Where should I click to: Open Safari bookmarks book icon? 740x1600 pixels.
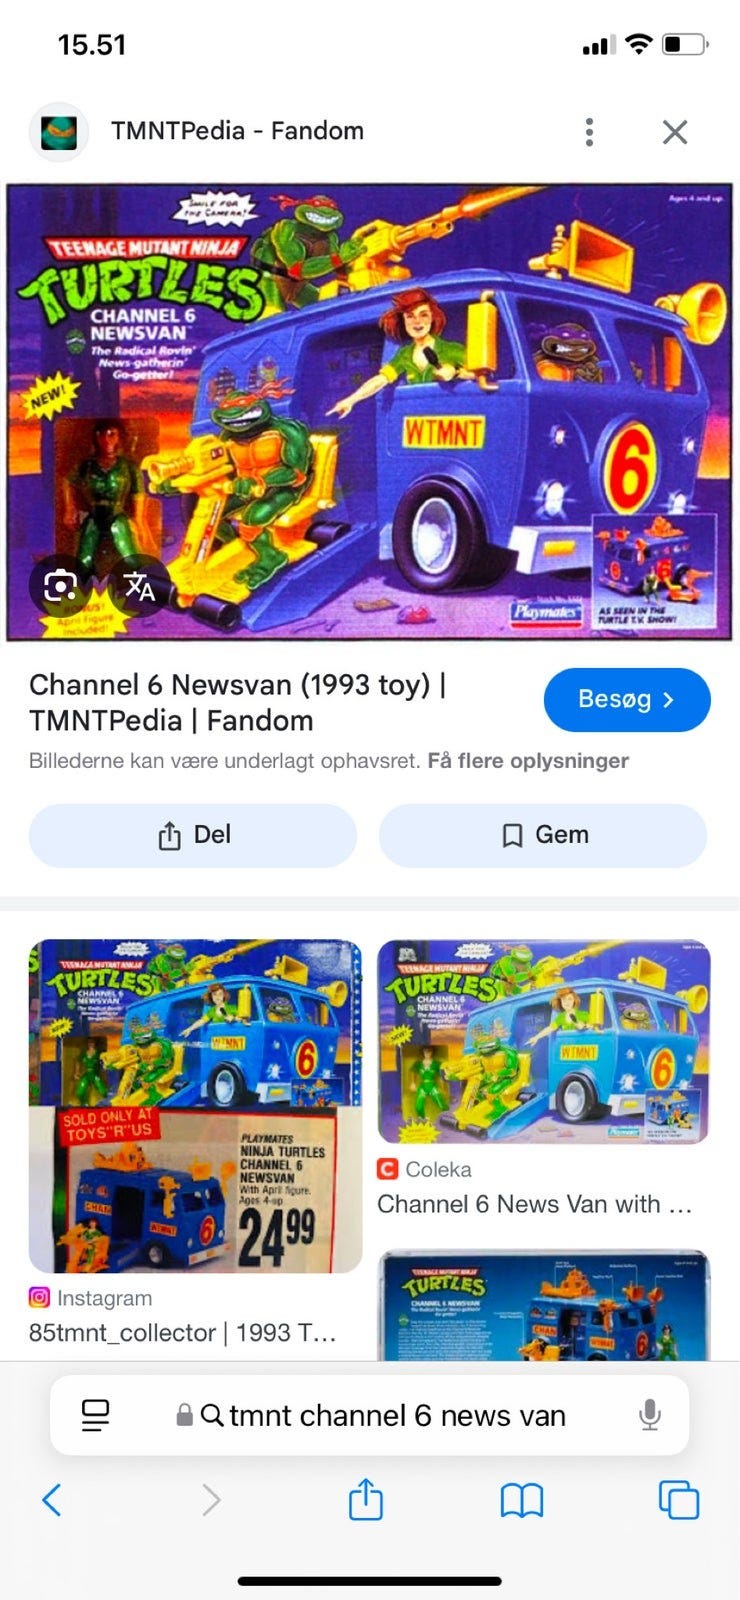pyautogui.click(x=521, y=1500)
